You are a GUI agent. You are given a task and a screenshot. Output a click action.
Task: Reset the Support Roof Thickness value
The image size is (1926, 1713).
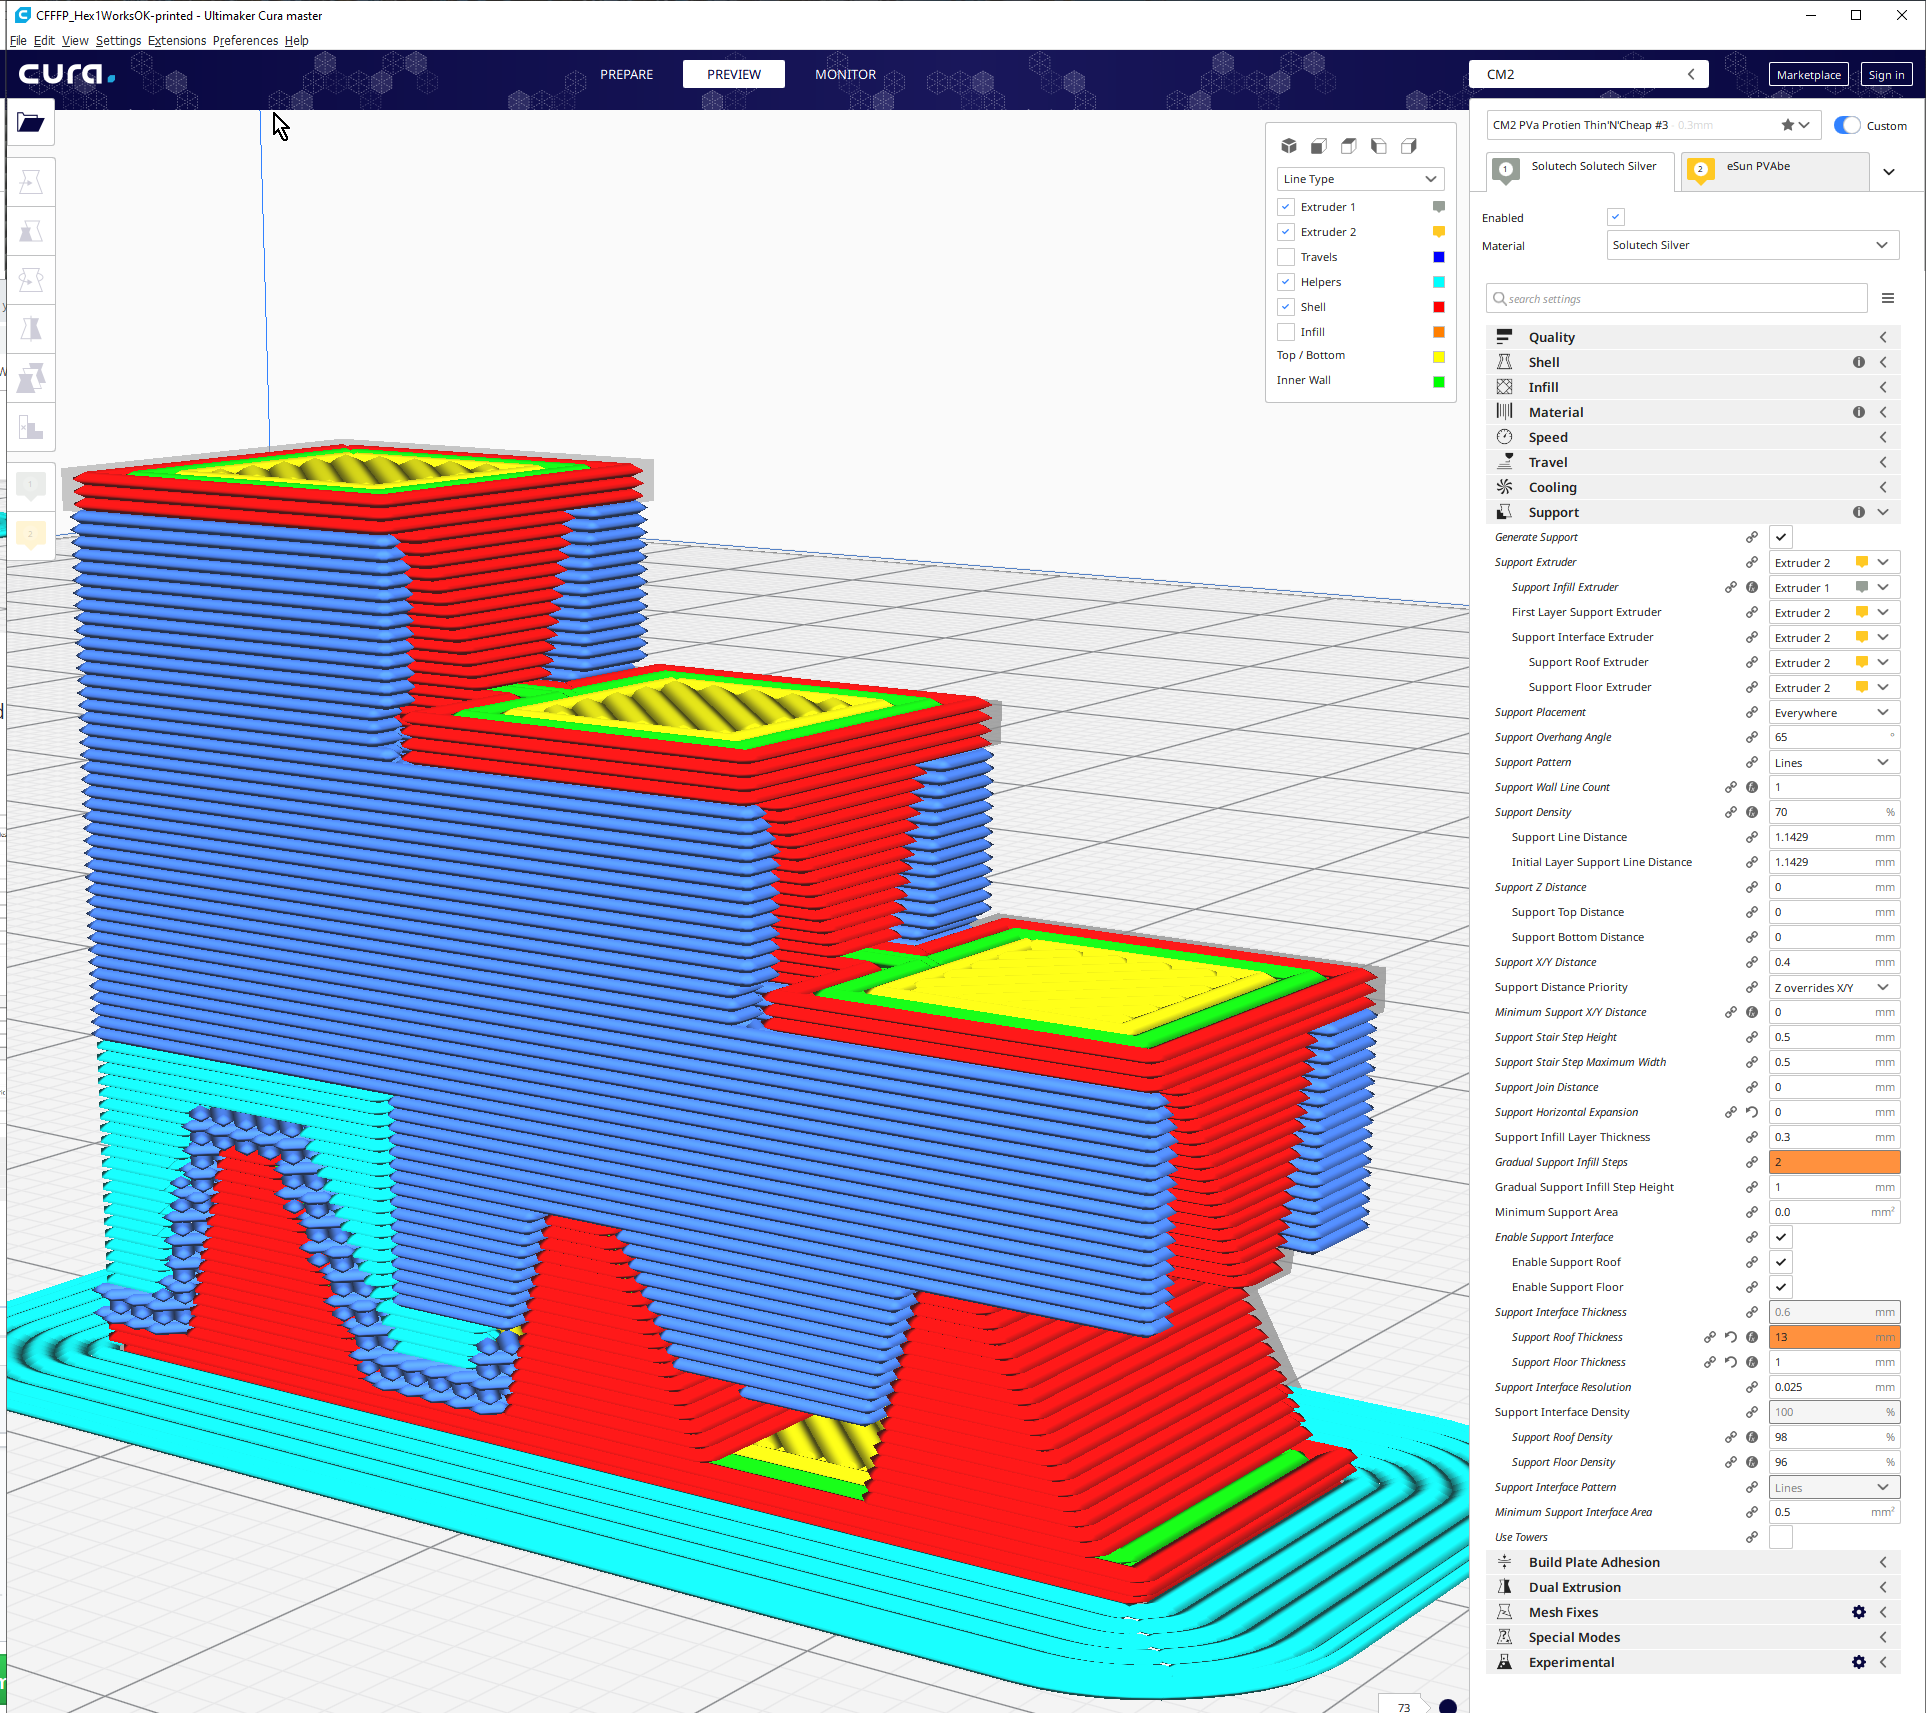coord(1731,1337)
